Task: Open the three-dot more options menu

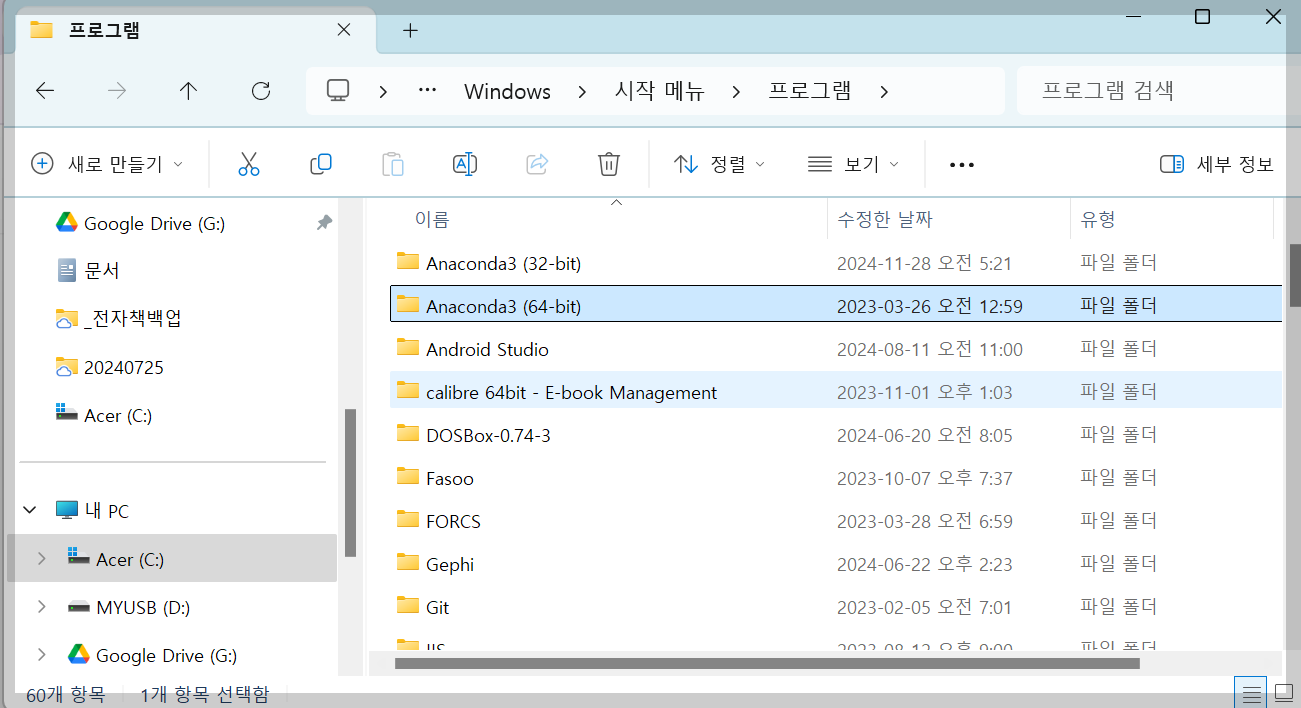Action: point(961,165)
